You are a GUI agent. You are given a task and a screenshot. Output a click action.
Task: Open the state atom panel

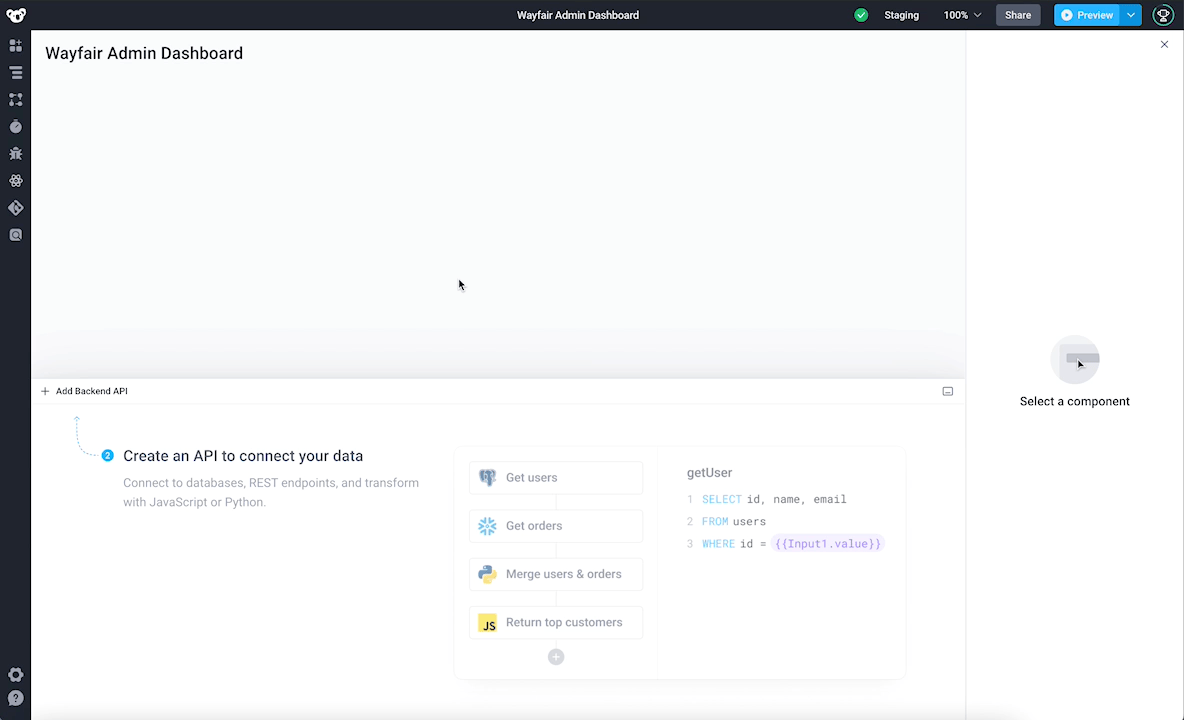point(16,180)
